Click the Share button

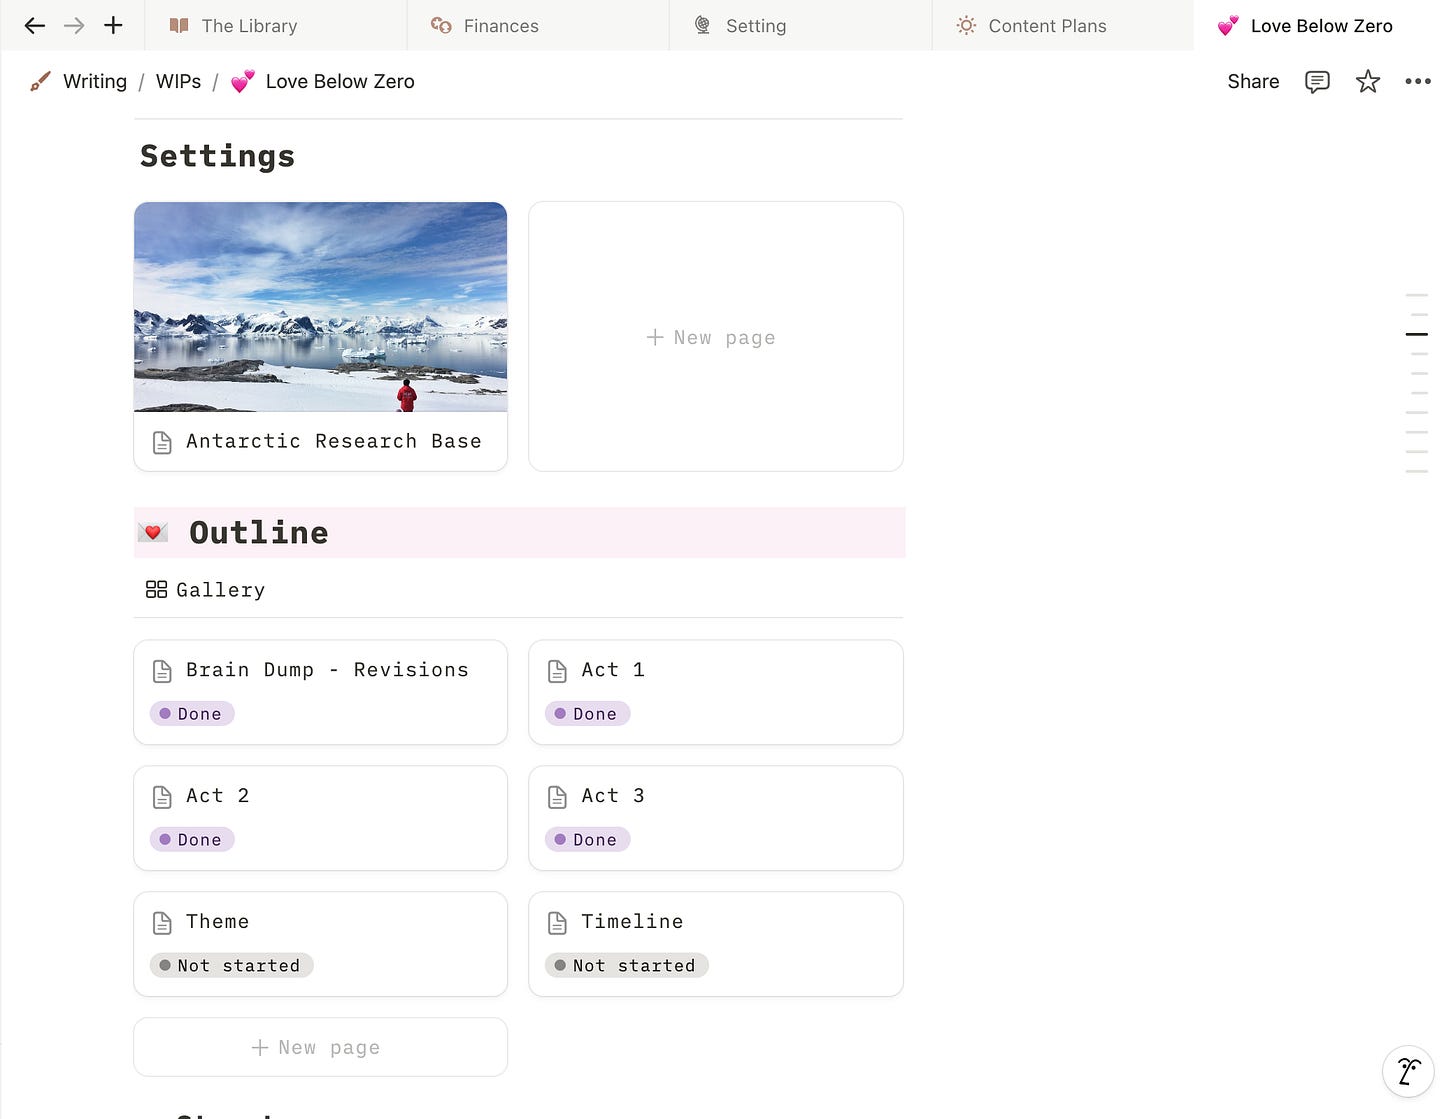click(1253, 82)
